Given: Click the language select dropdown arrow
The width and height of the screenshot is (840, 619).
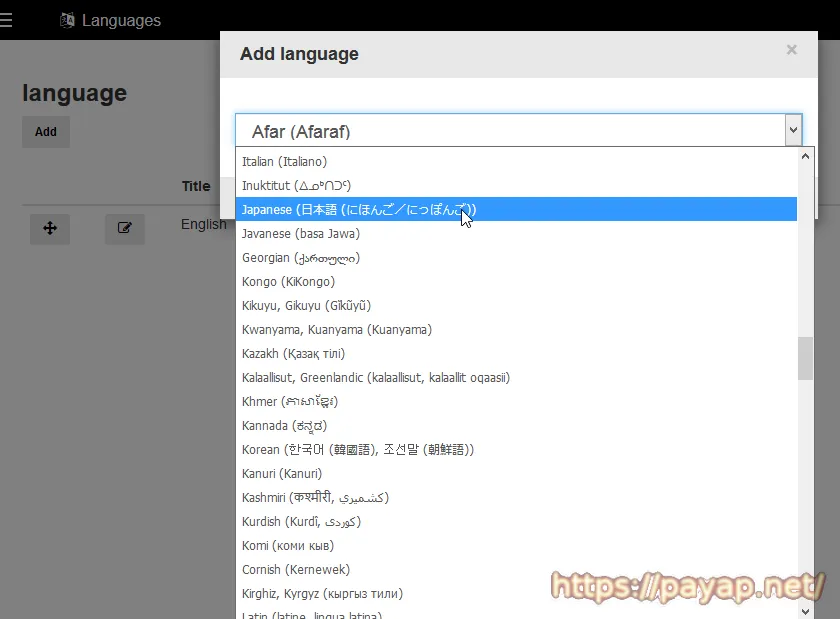Looking at the screenshot, I should coord(793,131).
